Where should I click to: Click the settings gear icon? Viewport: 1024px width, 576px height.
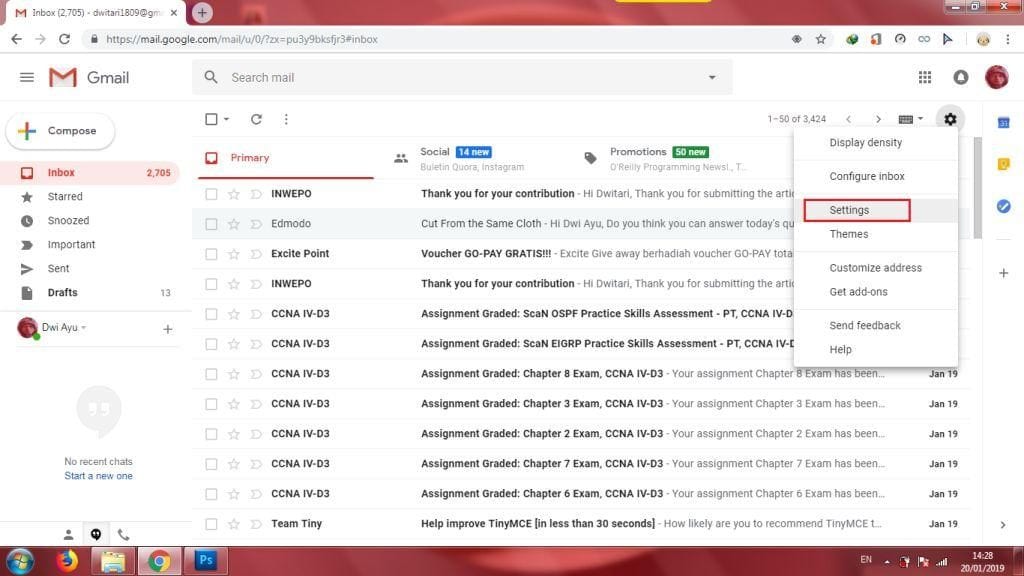click(x=950, y=119)
